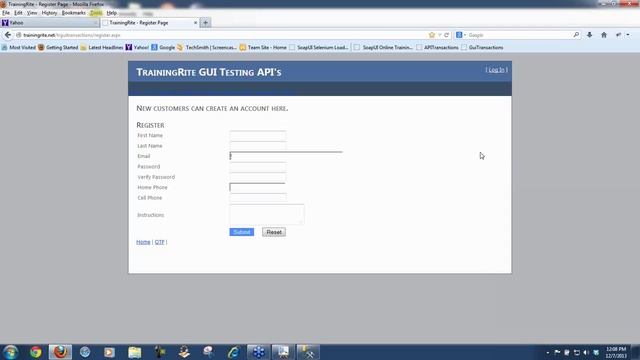Switch to the Yahoo tab
This screenshot has width=640, height=360.
point(49,23)
